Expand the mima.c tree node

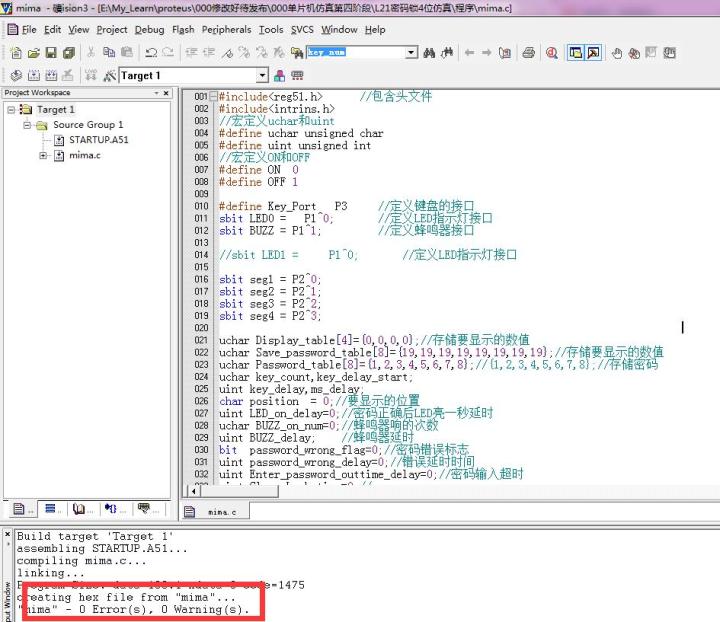tap(43, 155)
